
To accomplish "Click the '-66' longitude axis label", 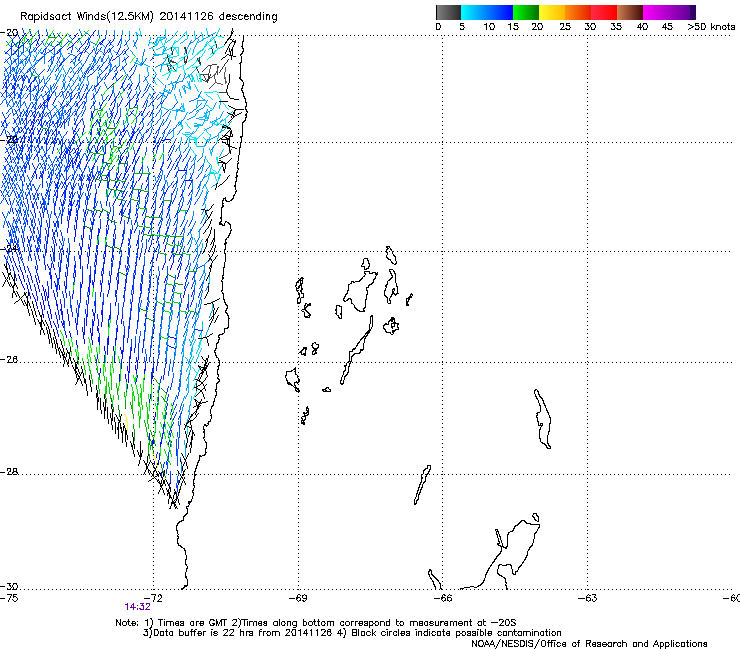I will coord(443,598).
